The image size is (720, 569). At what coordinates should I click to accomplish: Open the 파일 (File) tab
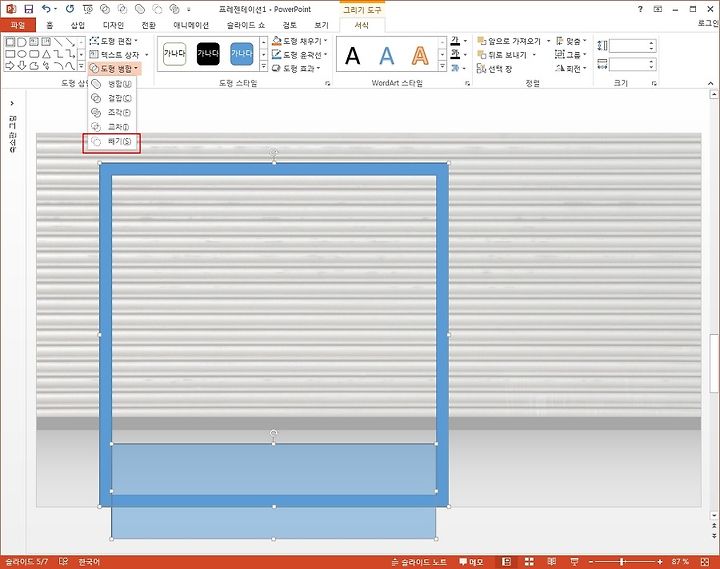[18, 25]
